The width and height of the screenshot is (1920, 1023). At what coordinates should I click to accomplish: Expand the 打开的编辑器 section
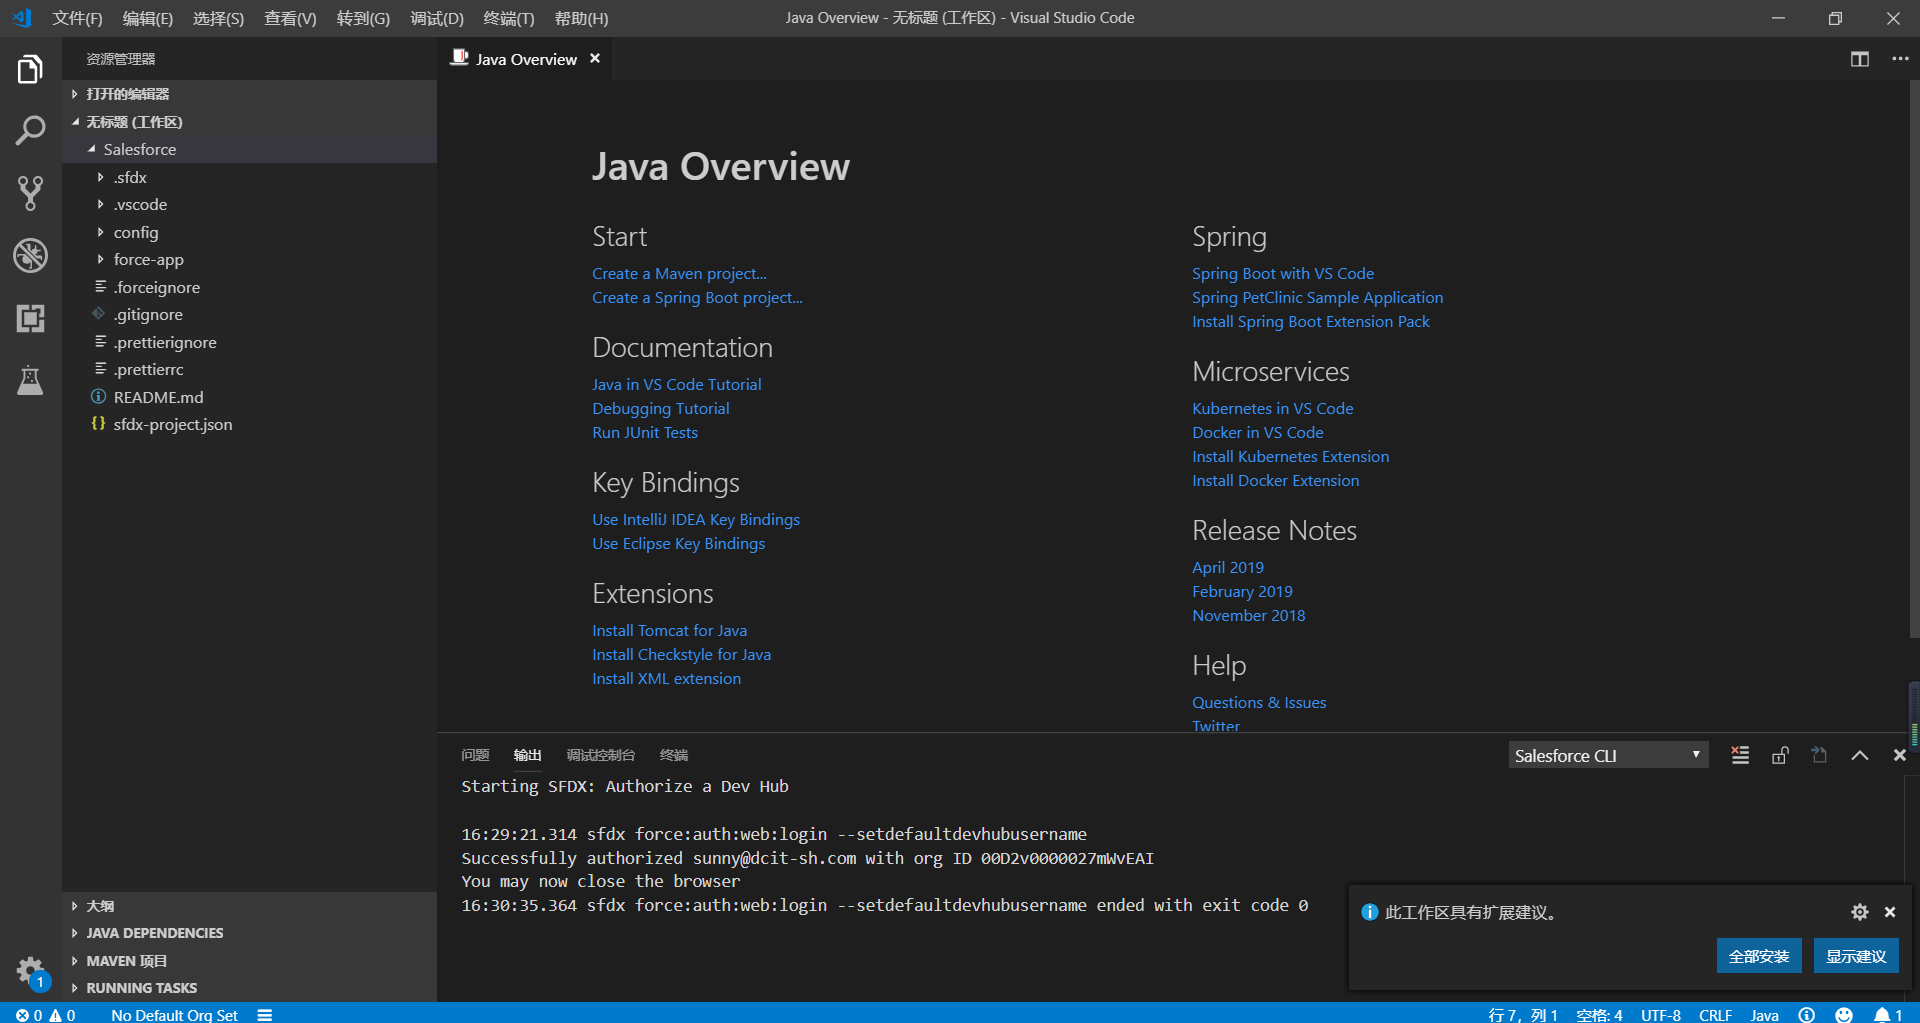tap(249, 94)
